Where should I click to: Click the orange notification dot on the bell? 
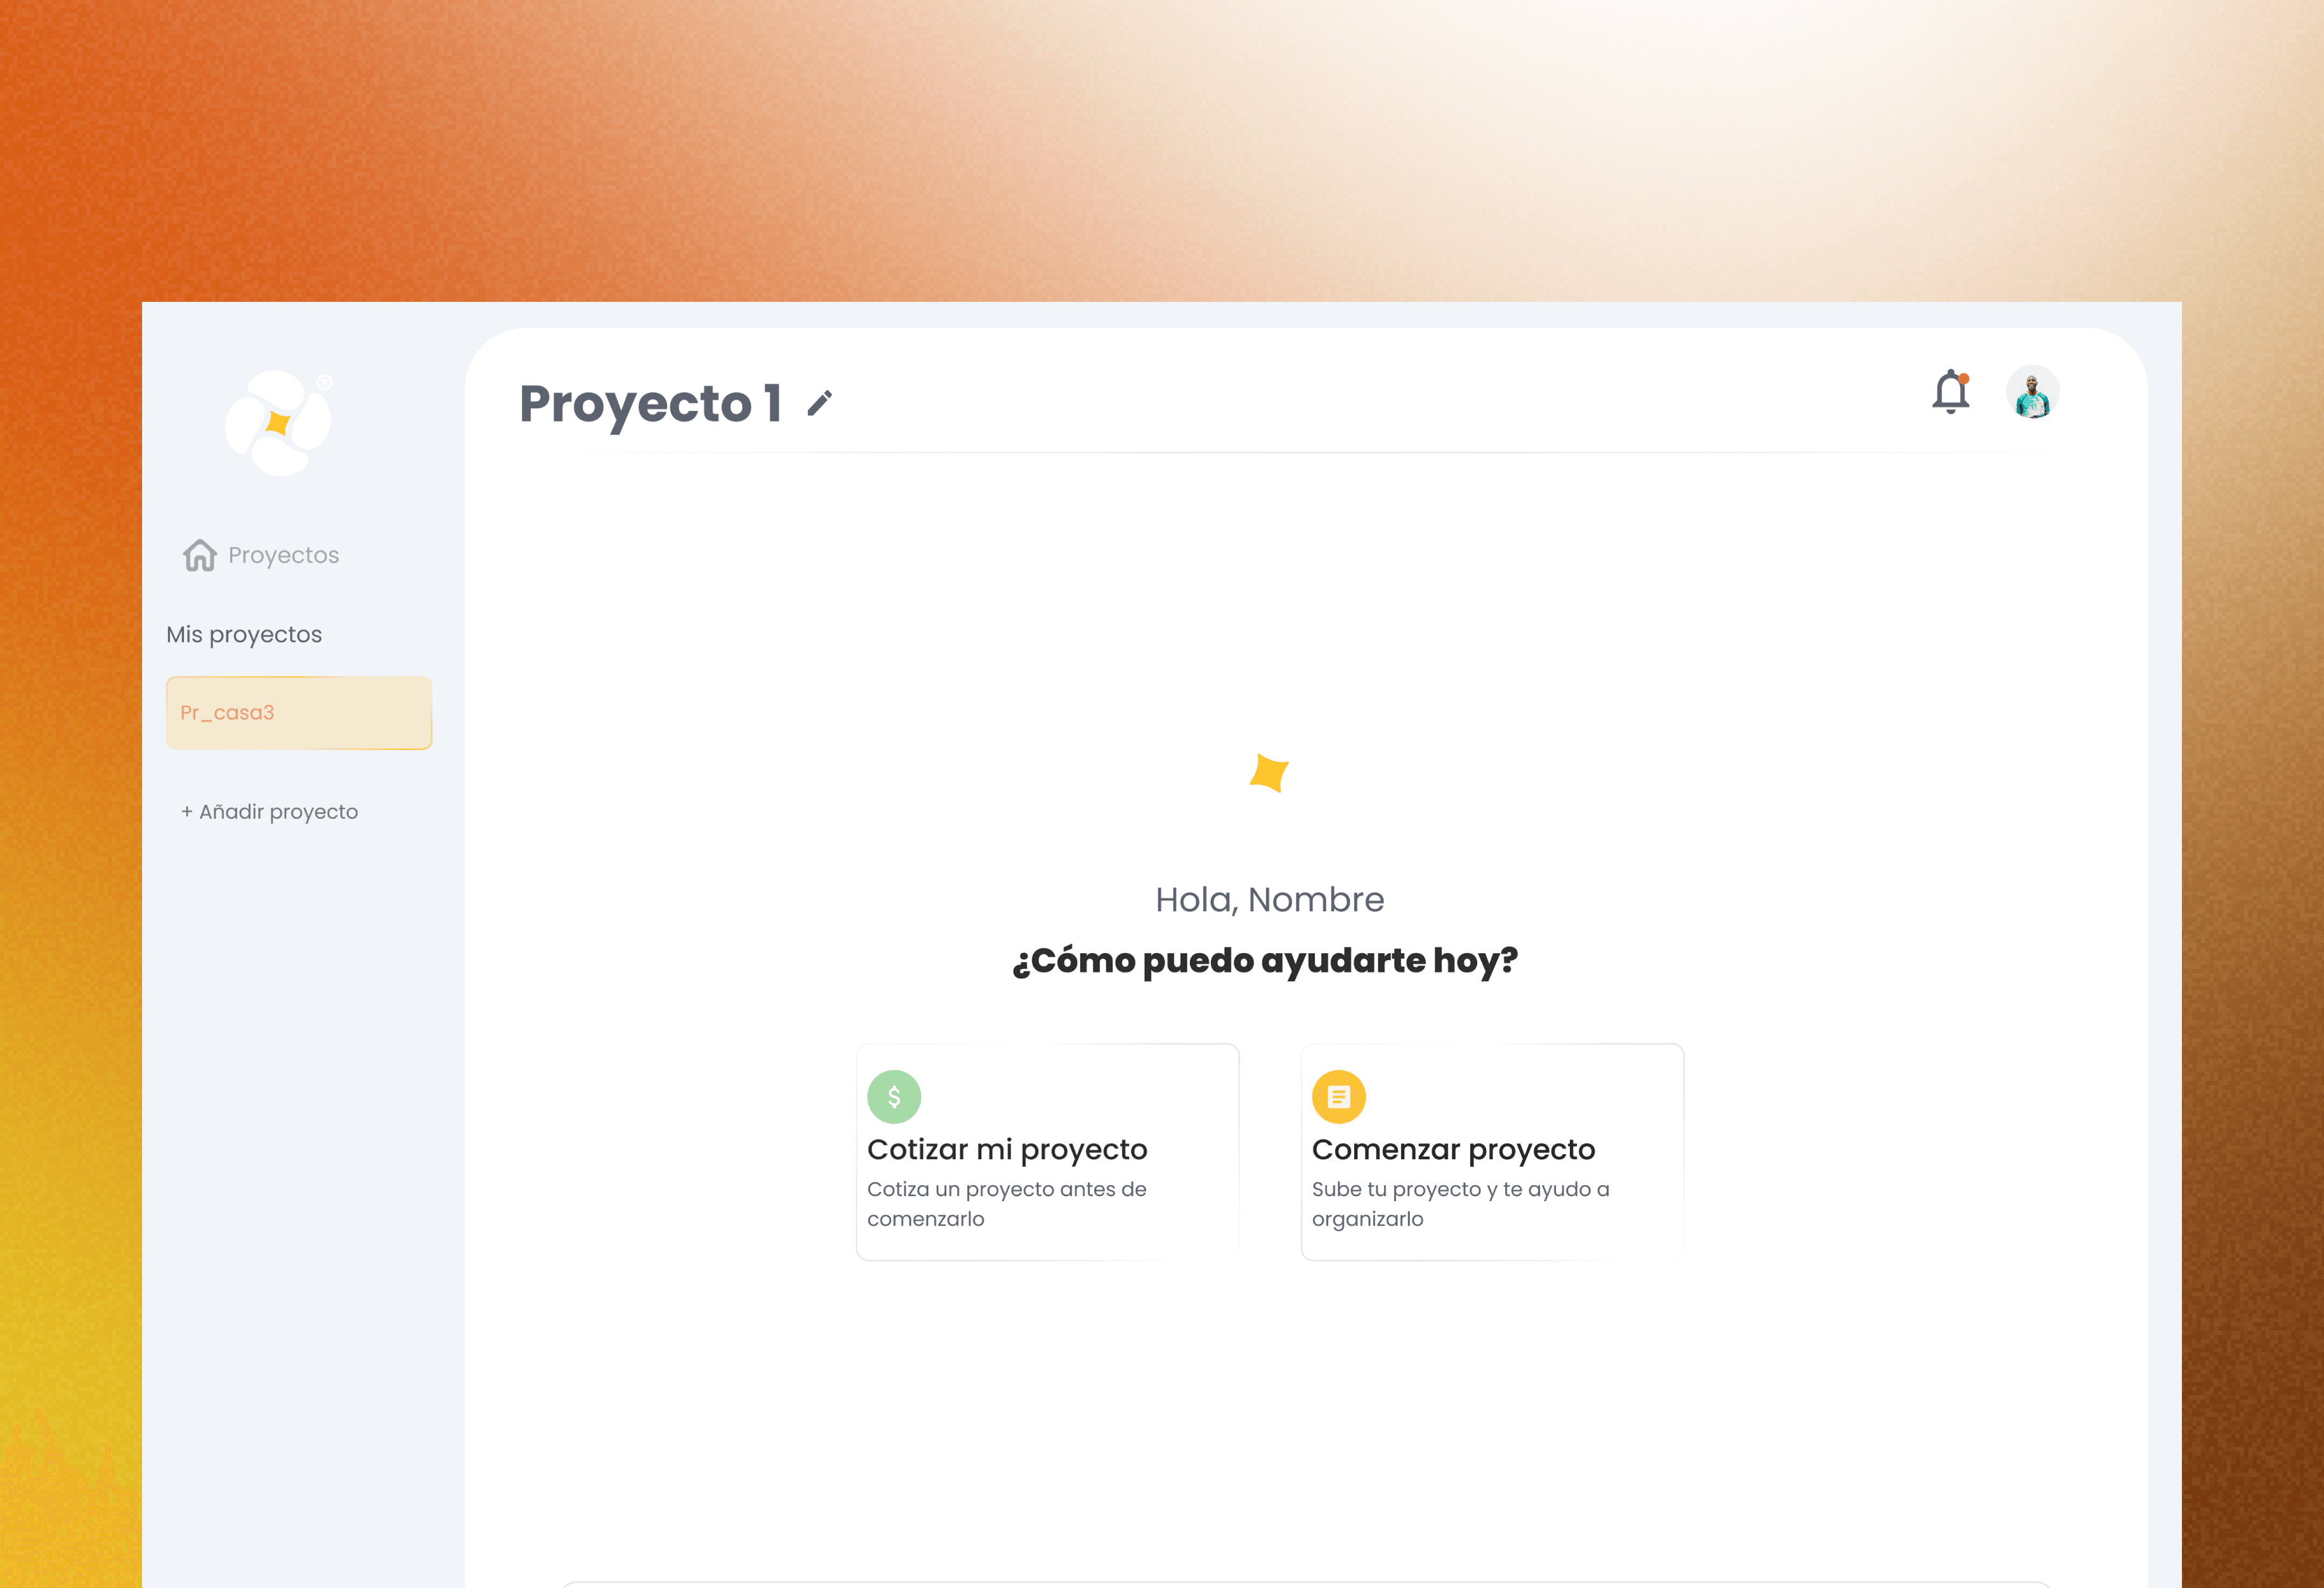[1964, 378]
